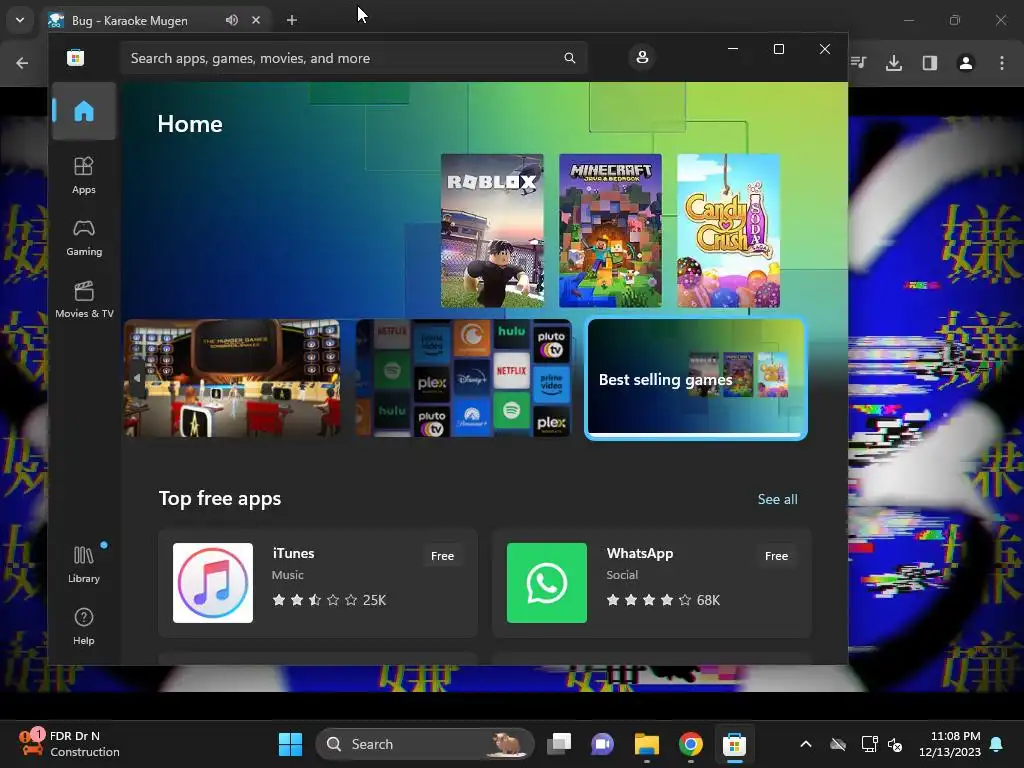This screenshot has width=1024, height=768.
Task: Open the Home section in Microsoft Store sidebar
Action: (84, 111)
